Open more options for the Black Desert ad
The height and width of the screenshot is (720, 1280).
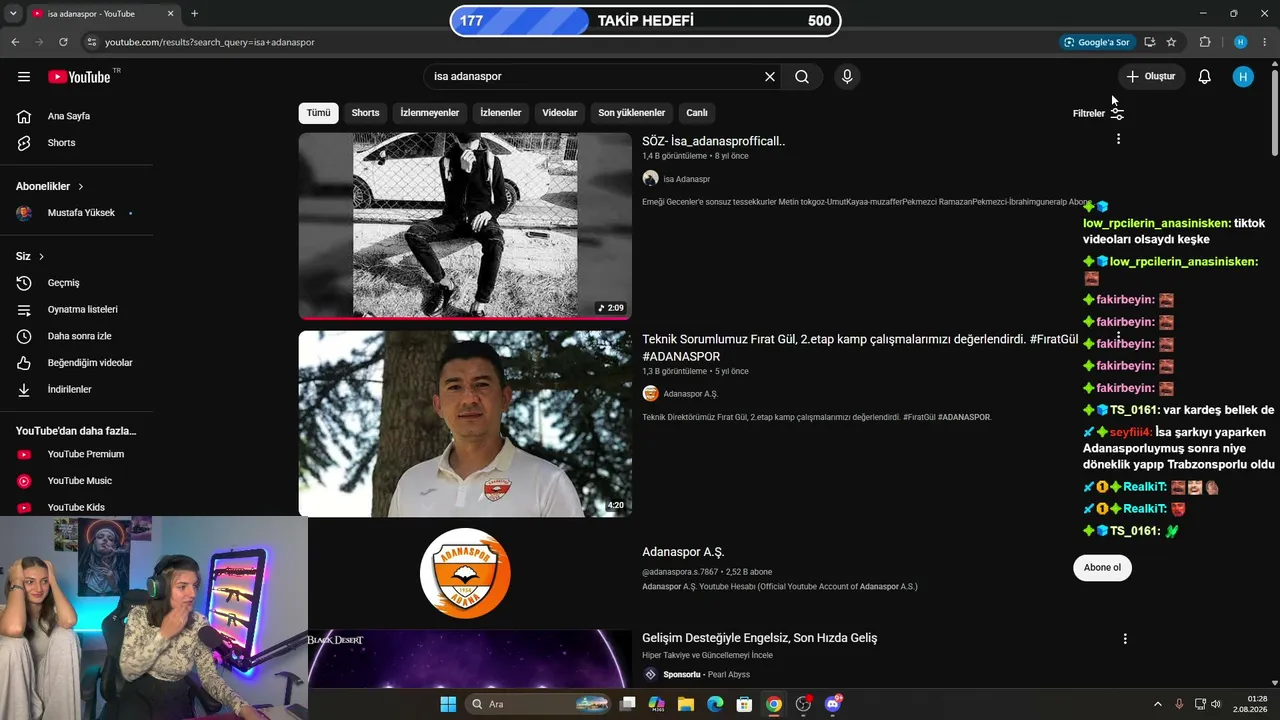click(1125, 638)
